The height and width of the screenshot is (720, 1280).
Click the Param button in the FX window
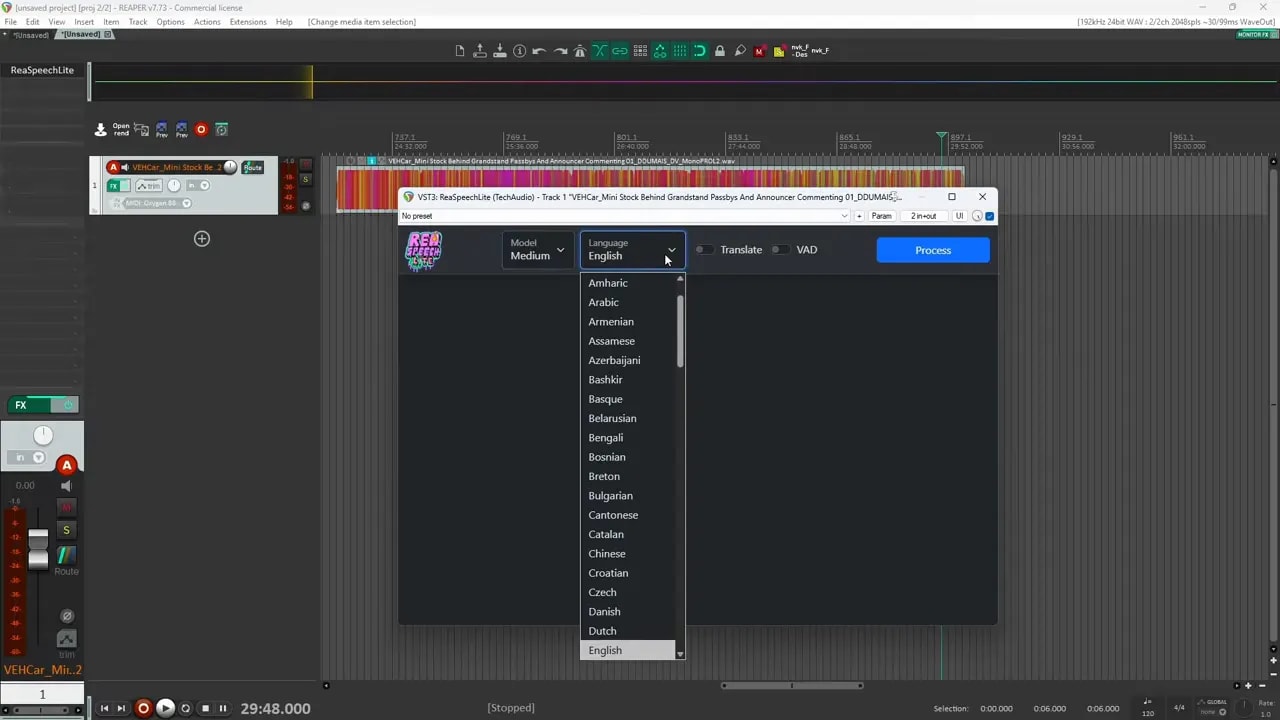pyautogui.click(x=881, y=216)
